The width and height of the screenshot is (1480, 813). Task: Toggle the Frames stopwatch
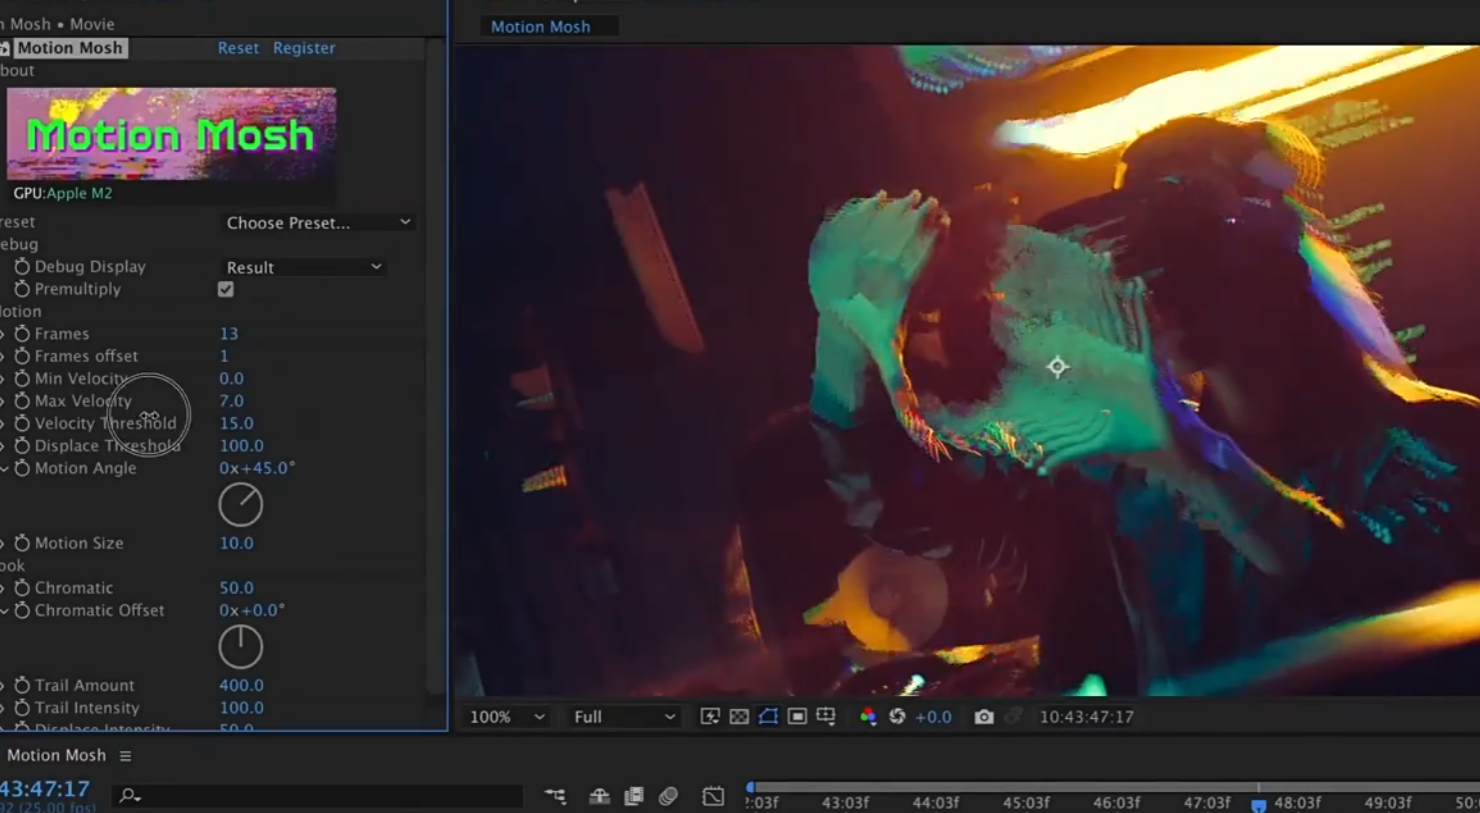22,333
